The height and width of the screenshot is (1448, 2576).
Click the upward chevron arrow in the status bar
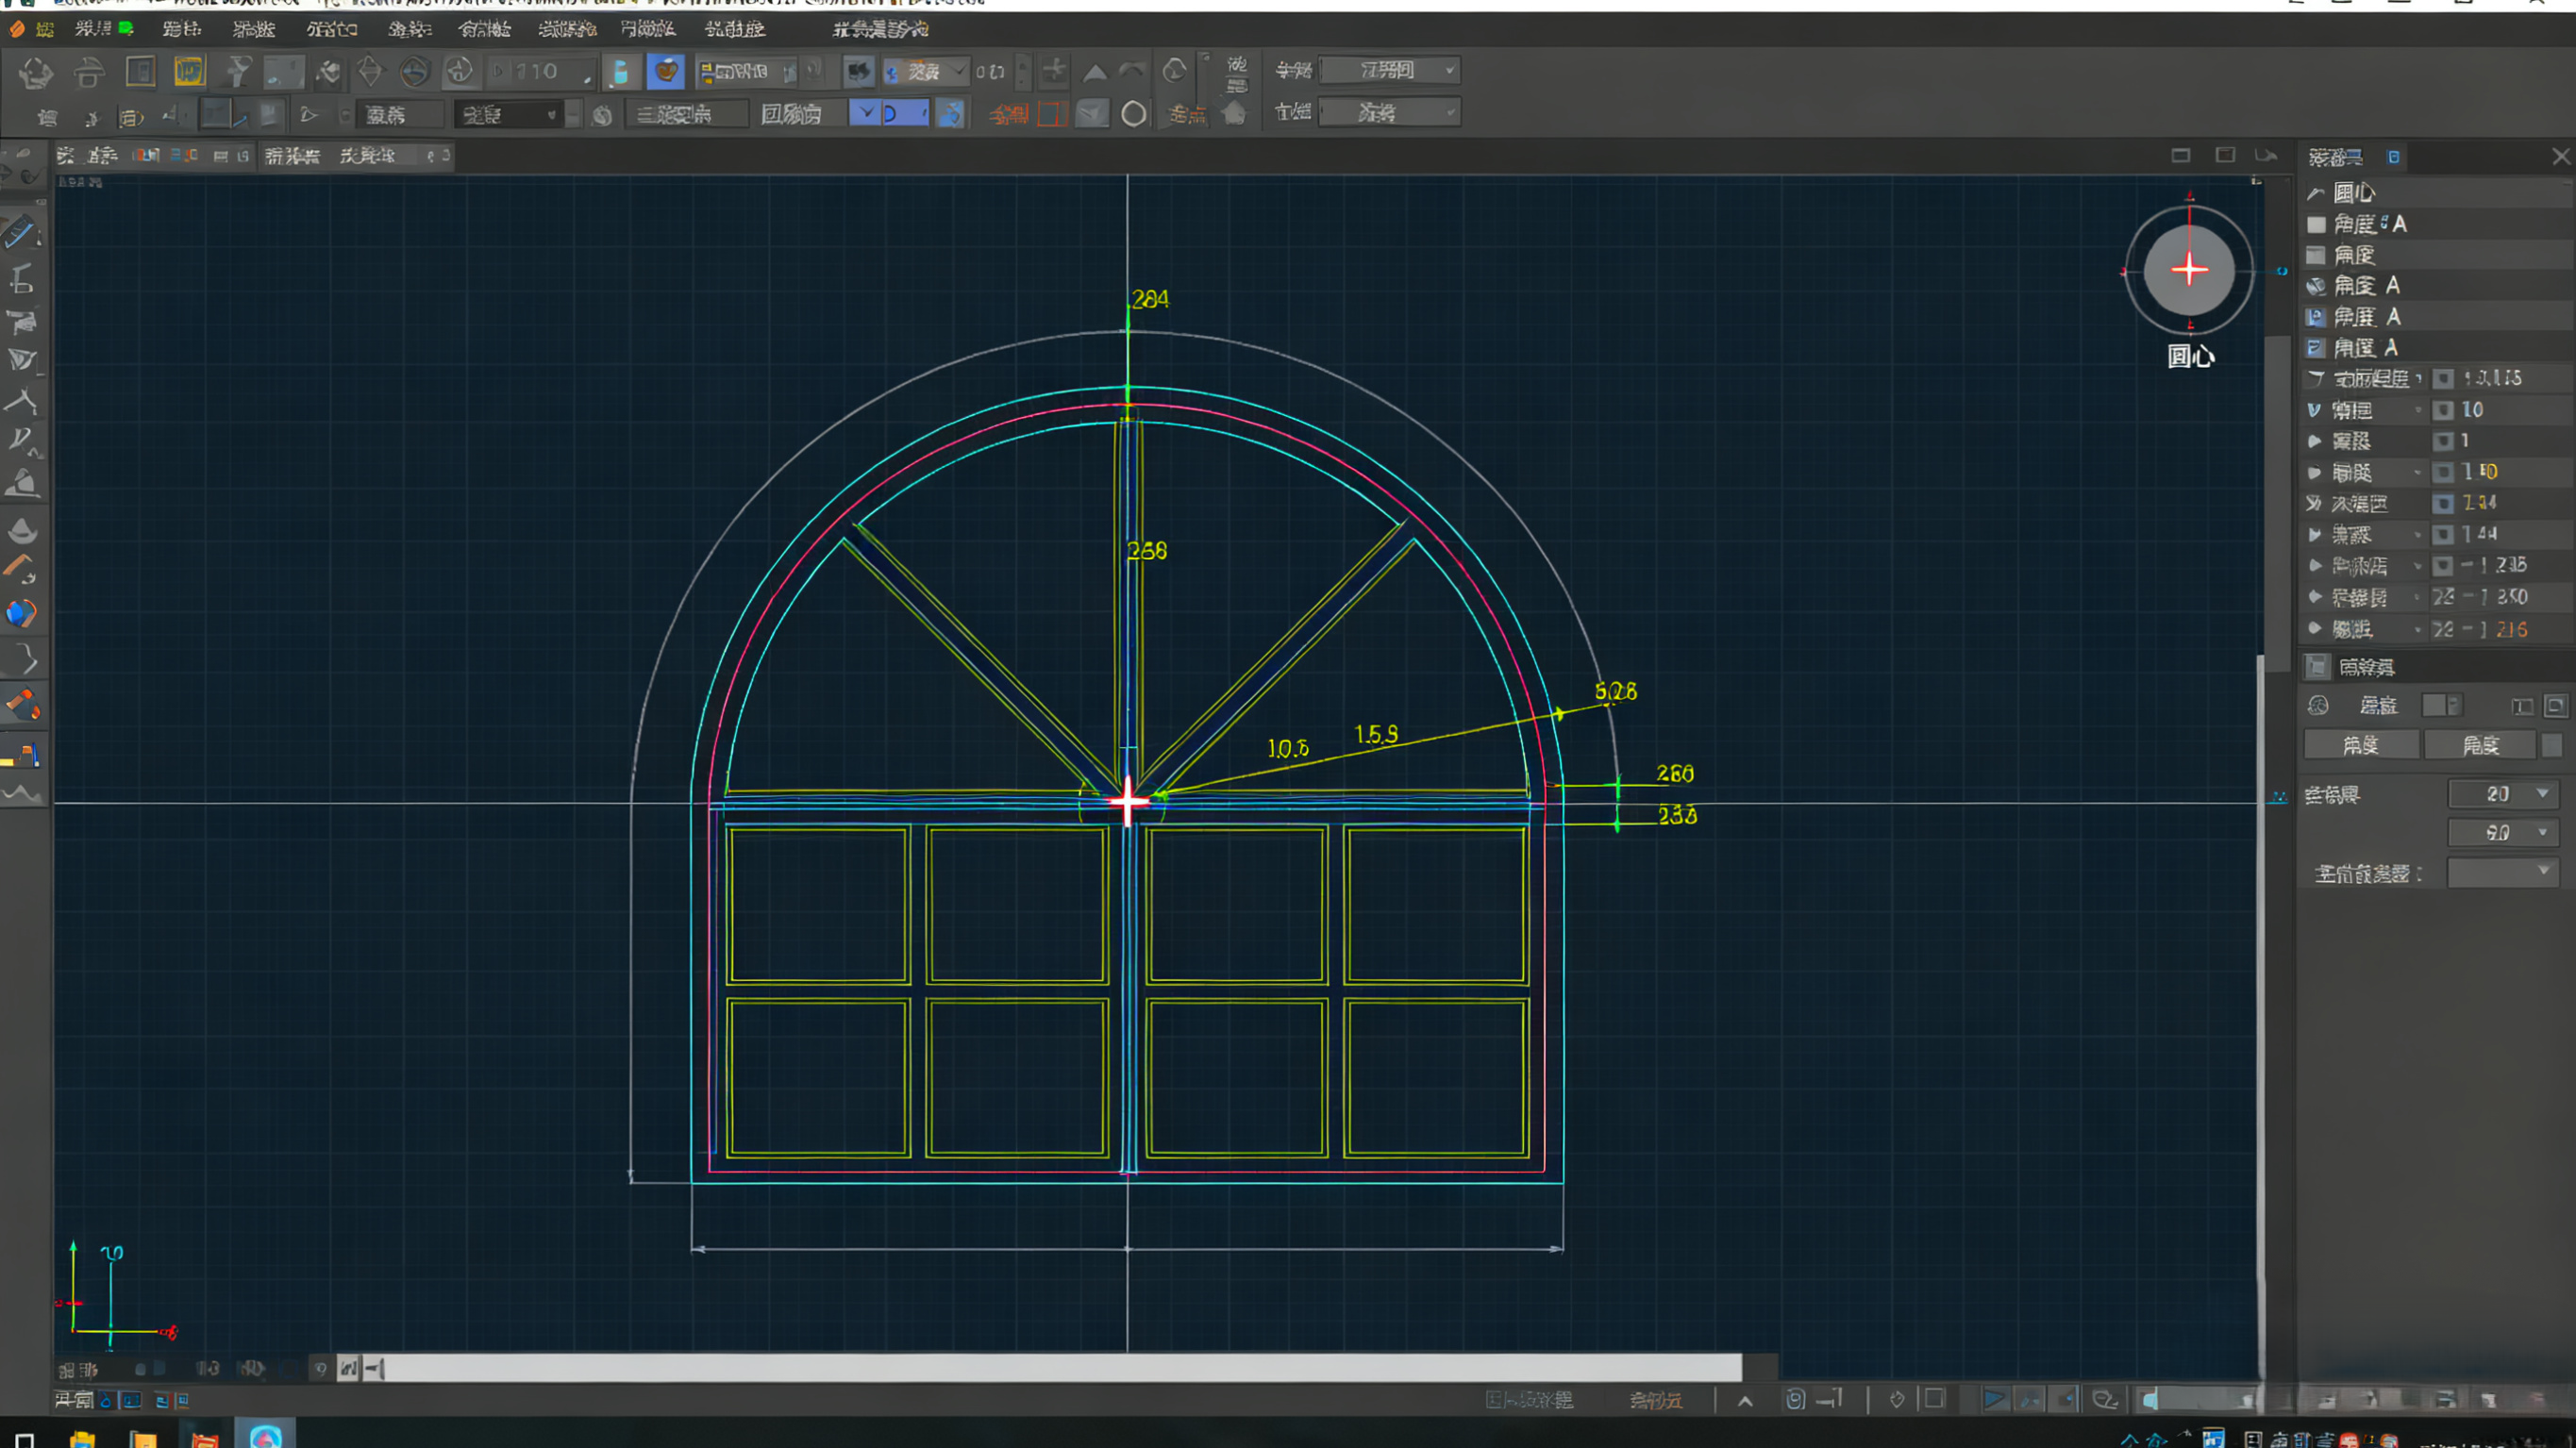click(1745, 1400)
